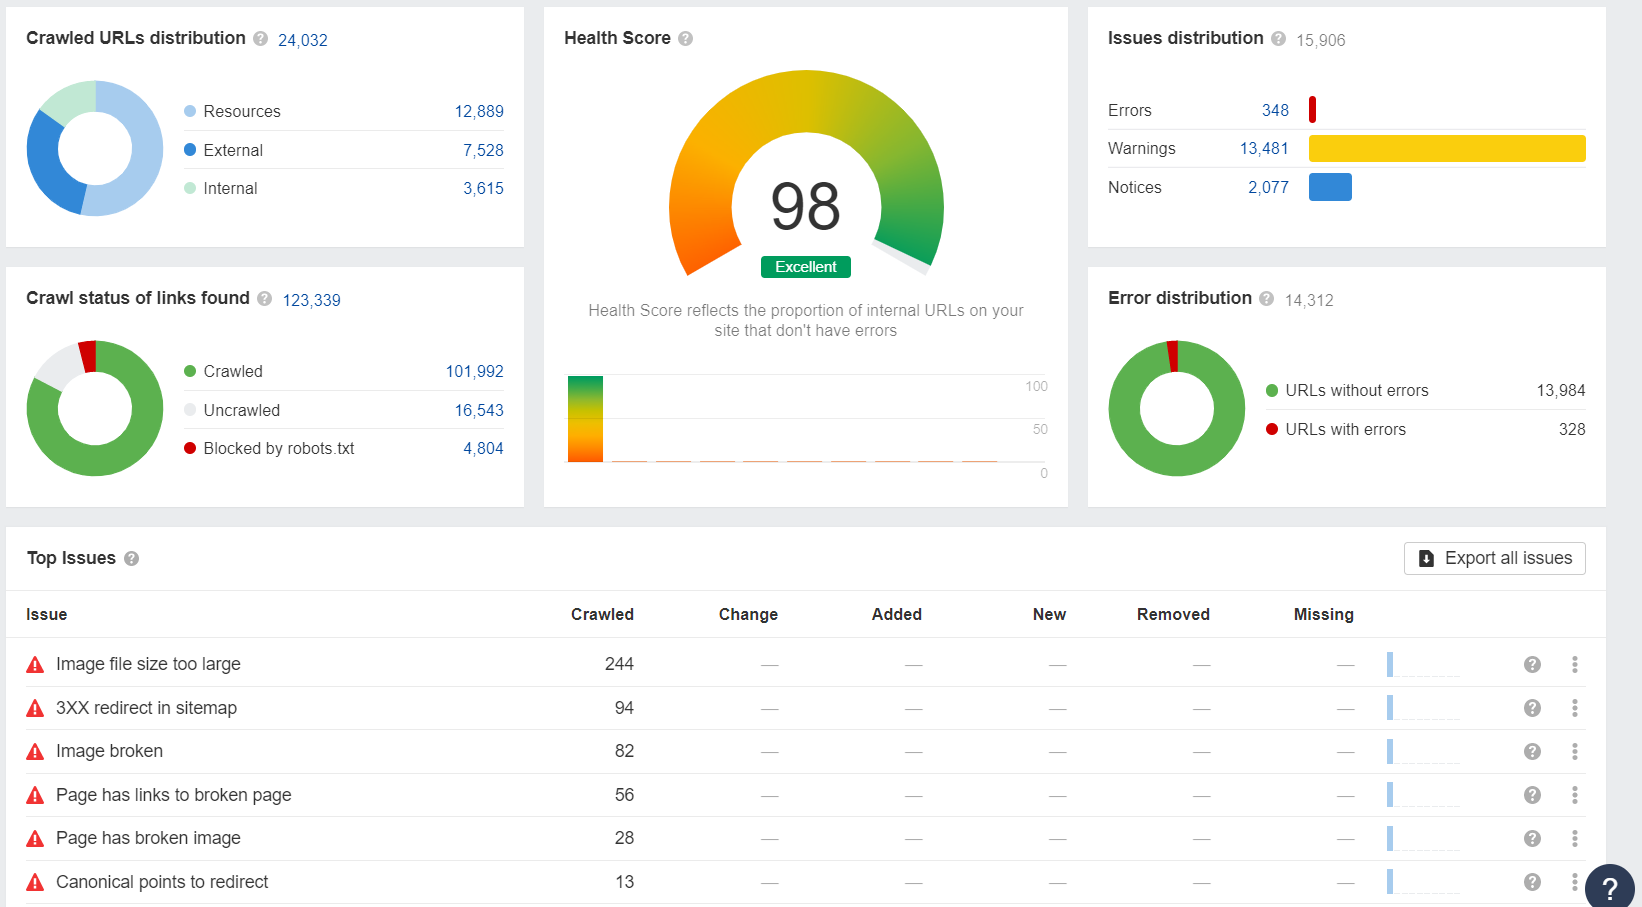Open Uncrawled links count 16,543
This screenshot has width=1642, height=907.
point(479,410)
